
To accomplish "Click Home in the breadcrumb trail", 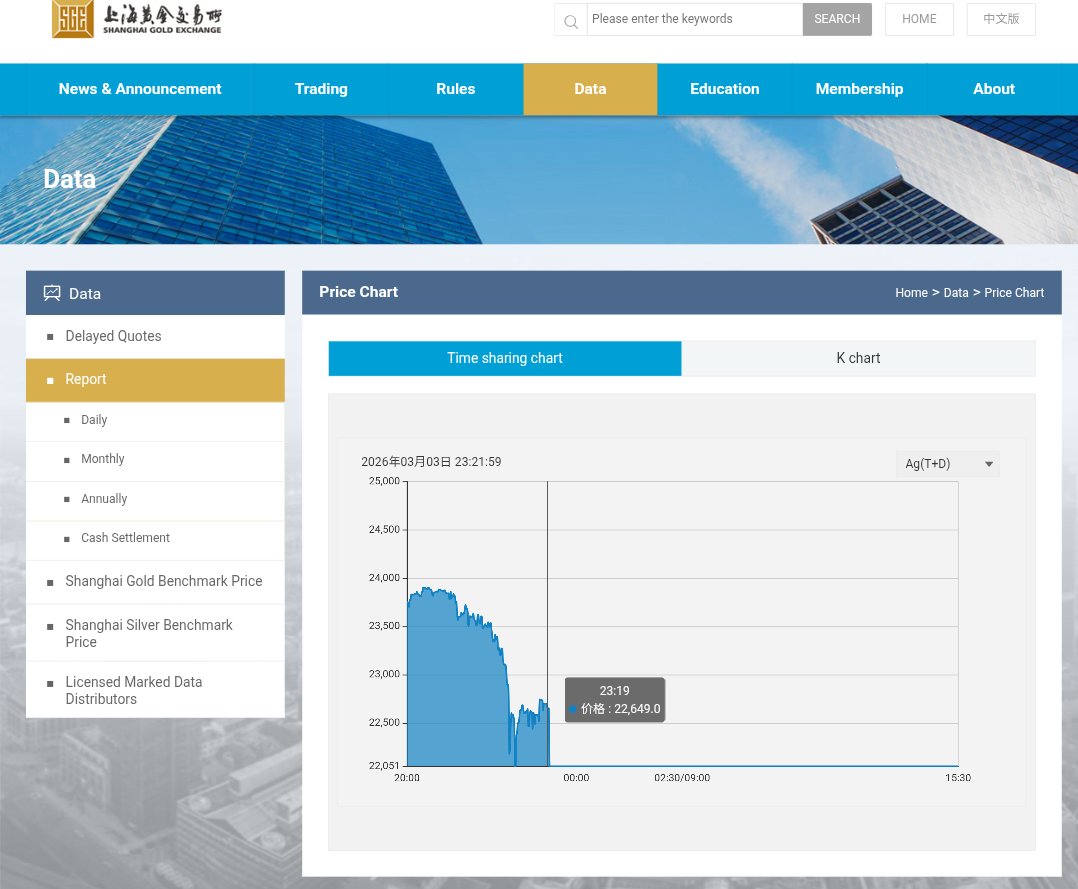I will [911, 292].
